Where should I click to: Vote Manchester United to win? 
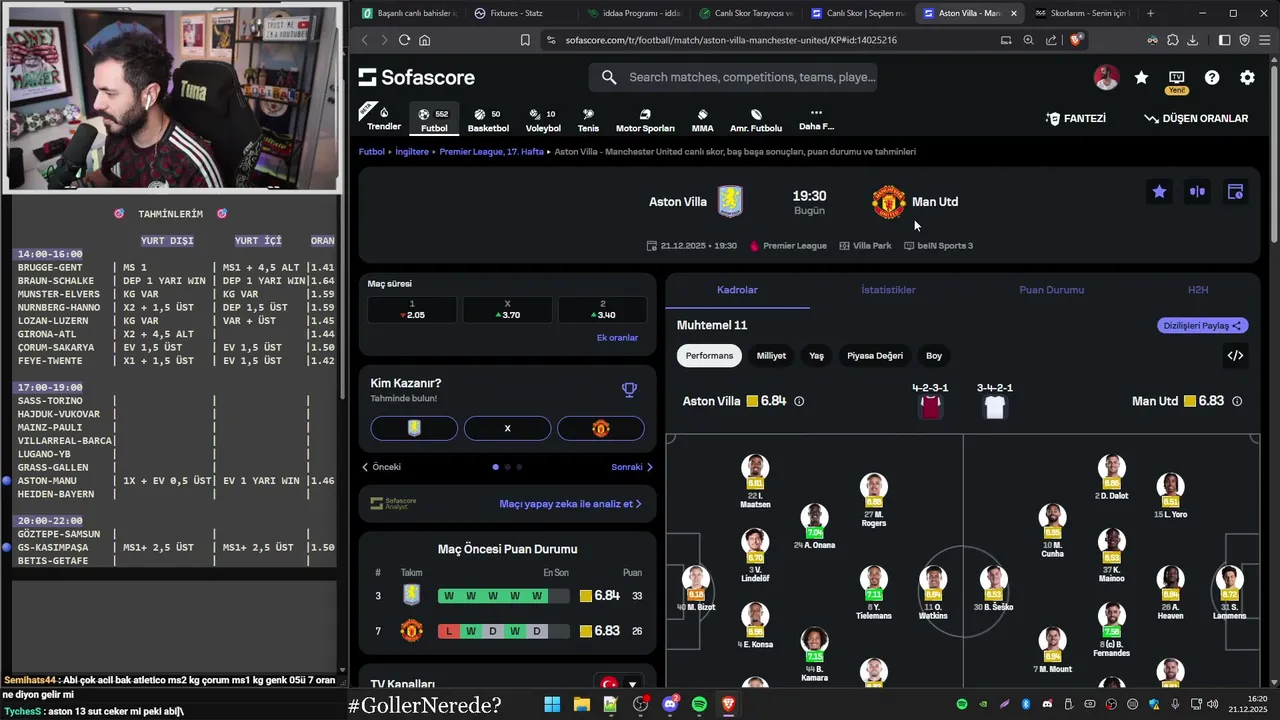point(600,428)
